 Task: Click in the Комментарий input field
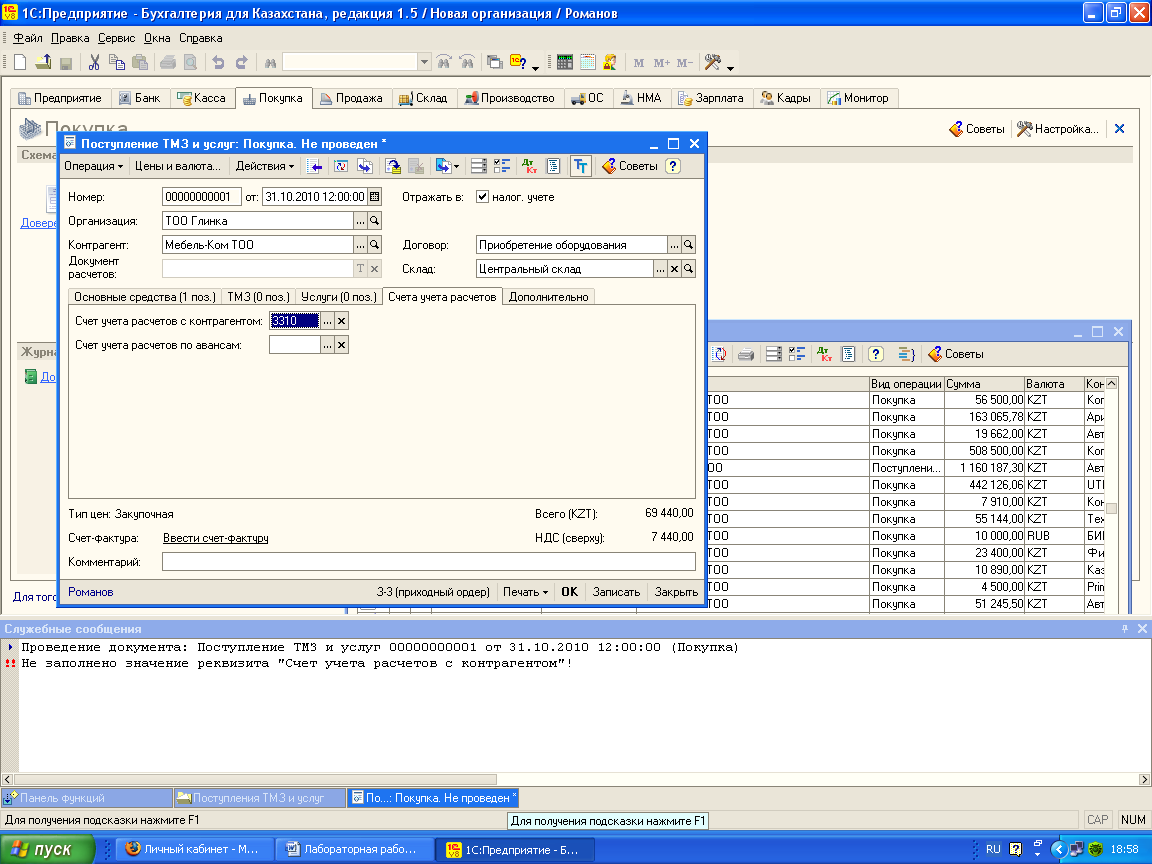[428, 562]
